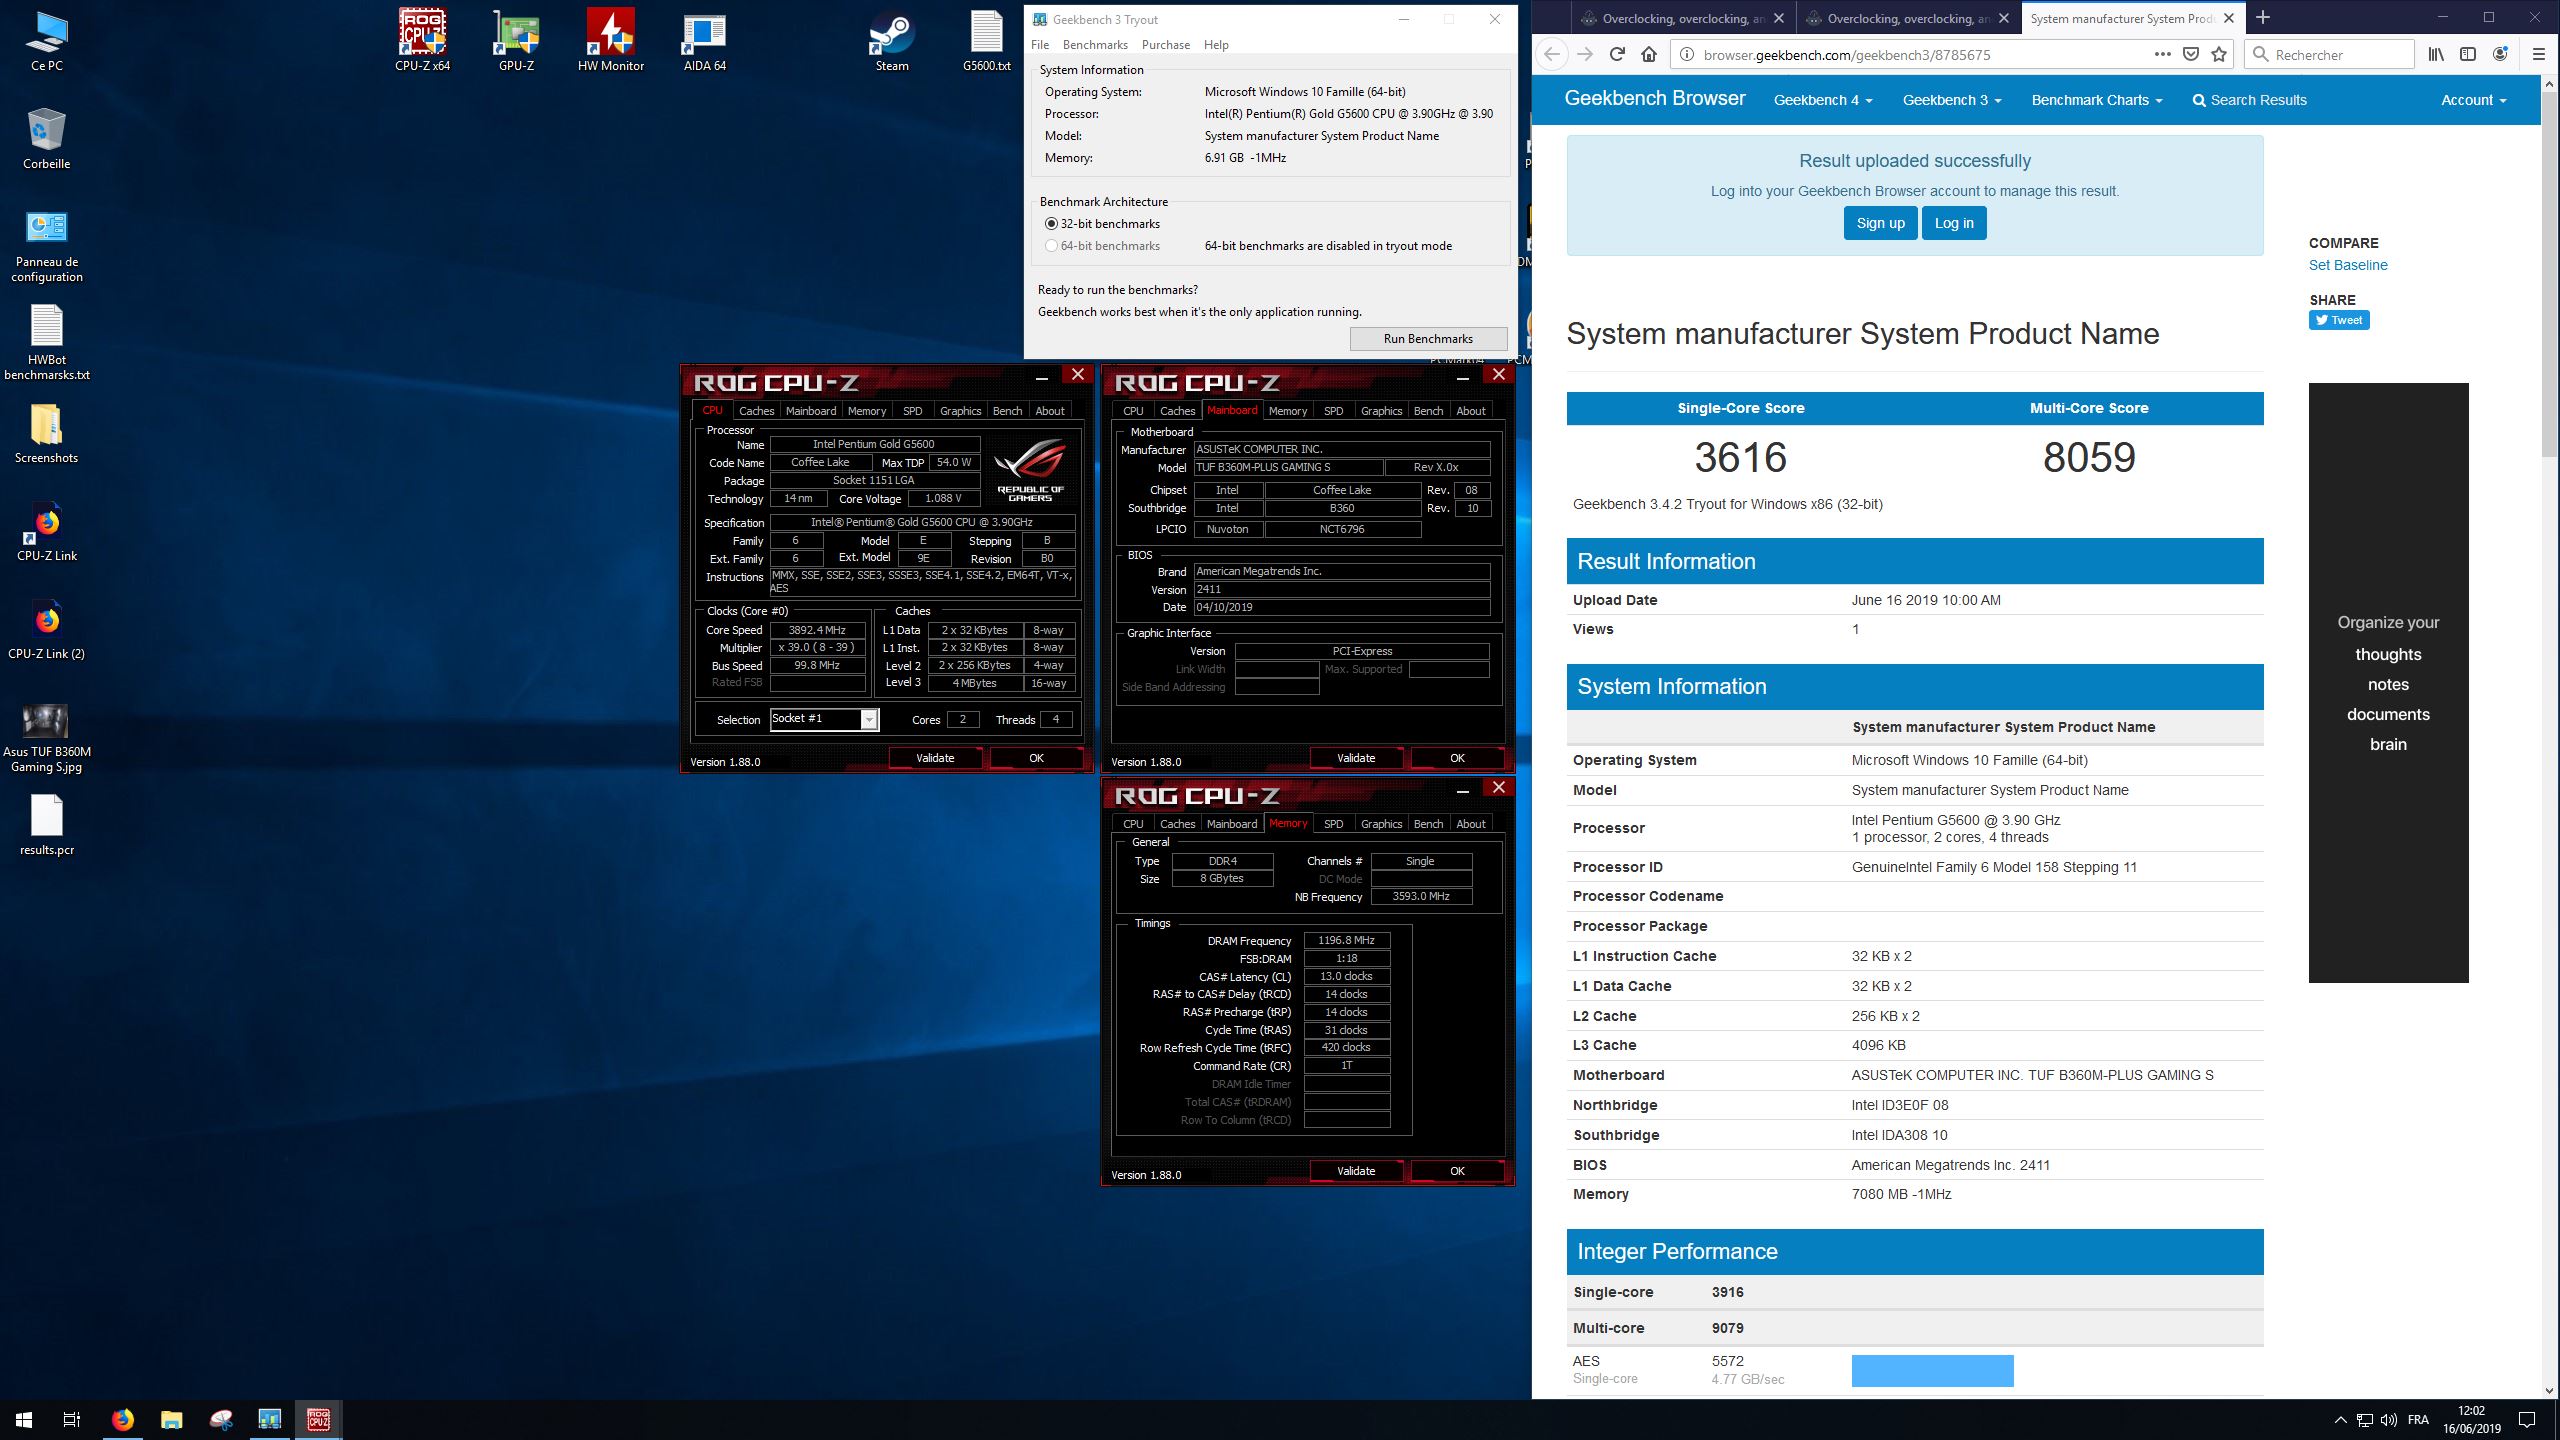Open the Corbeille recycle bin
The height and width of the screenshot is (1440, 2560).
coord(46,138)
